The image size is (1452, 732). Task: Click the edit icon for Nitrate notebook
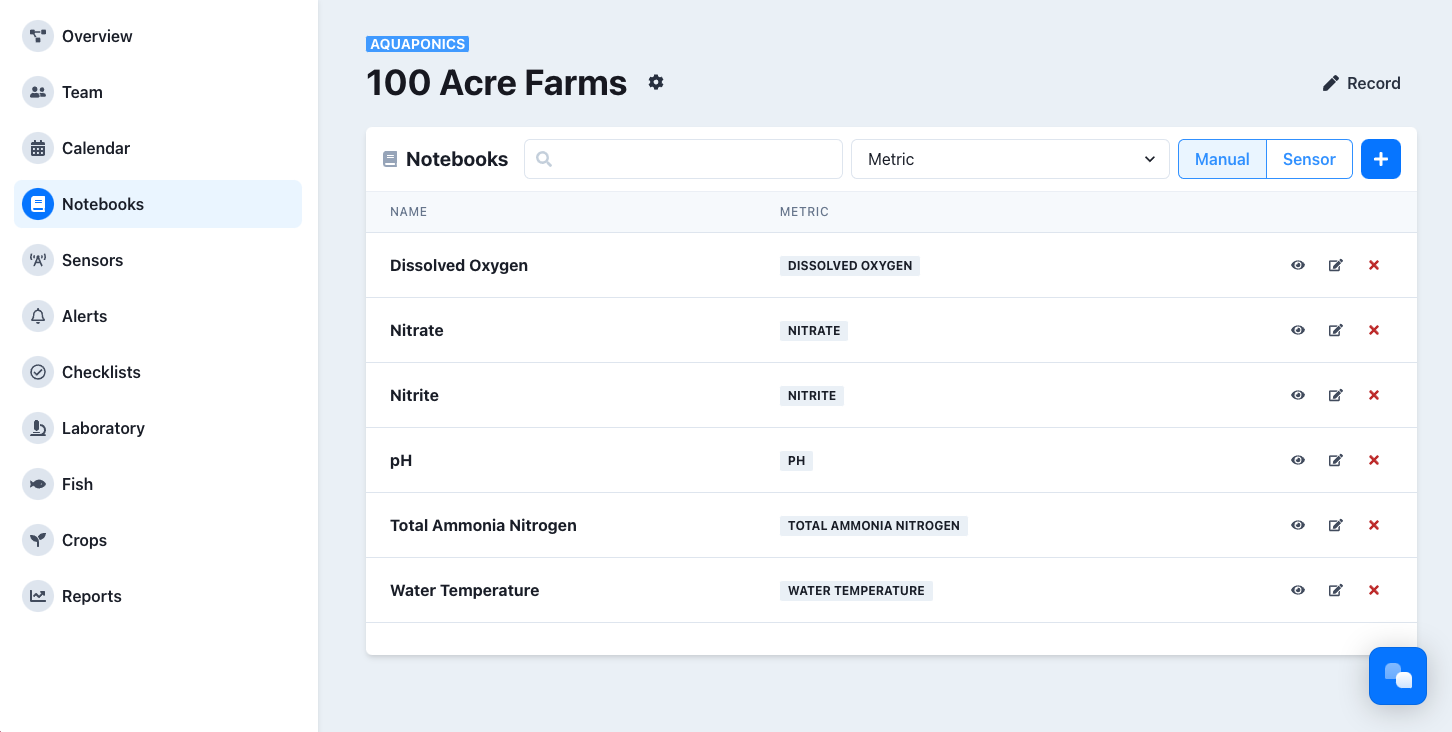1335,330
